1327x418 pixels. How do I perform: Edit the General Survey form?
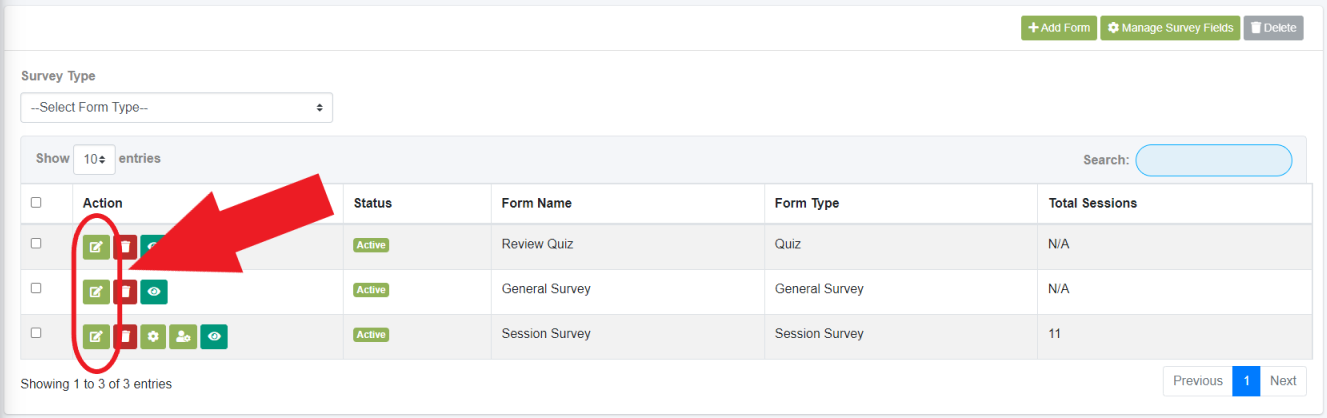point(96,291)
